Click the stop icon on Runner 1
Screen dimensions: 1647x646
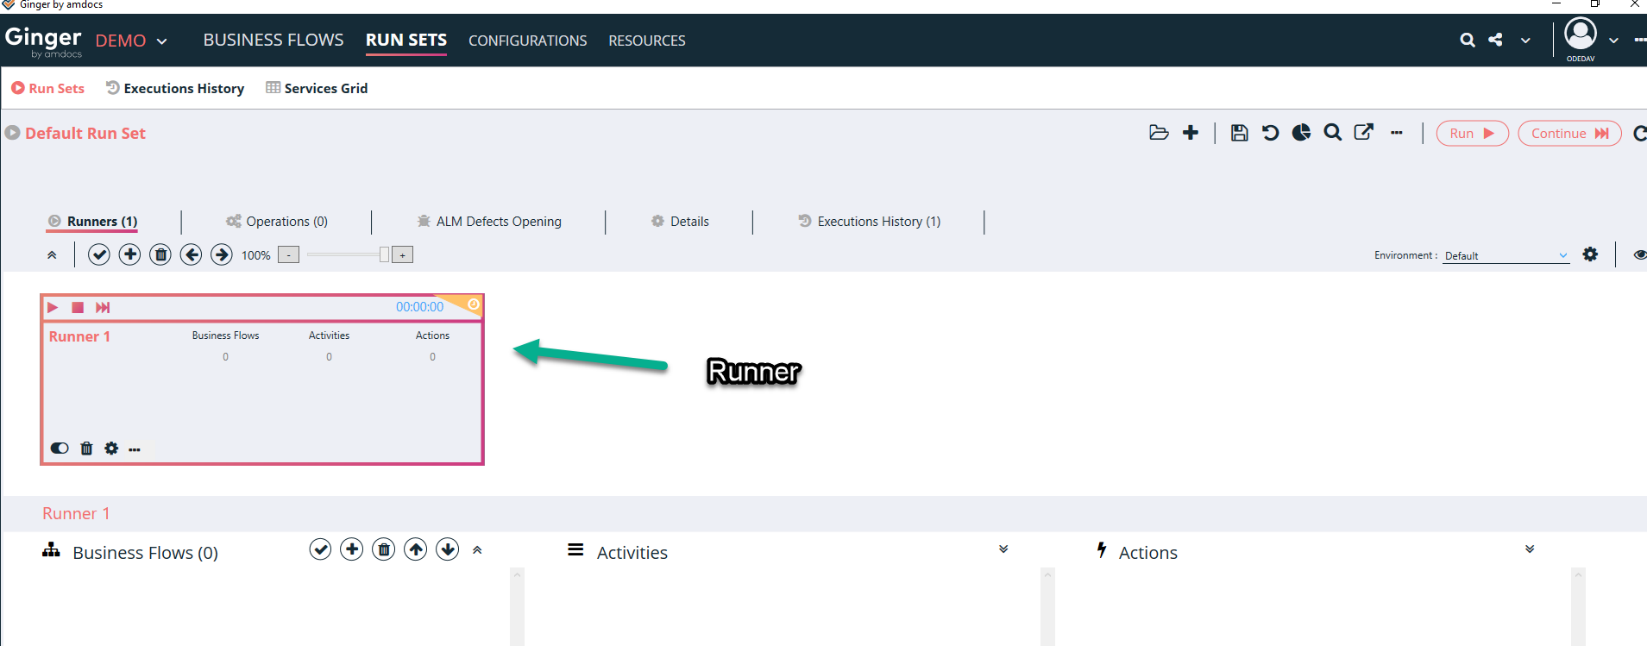78,308
